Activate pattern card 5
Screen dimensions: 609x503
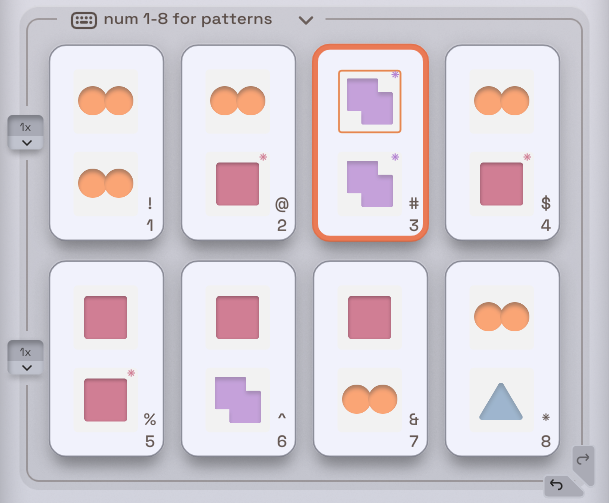click(106, 359)
